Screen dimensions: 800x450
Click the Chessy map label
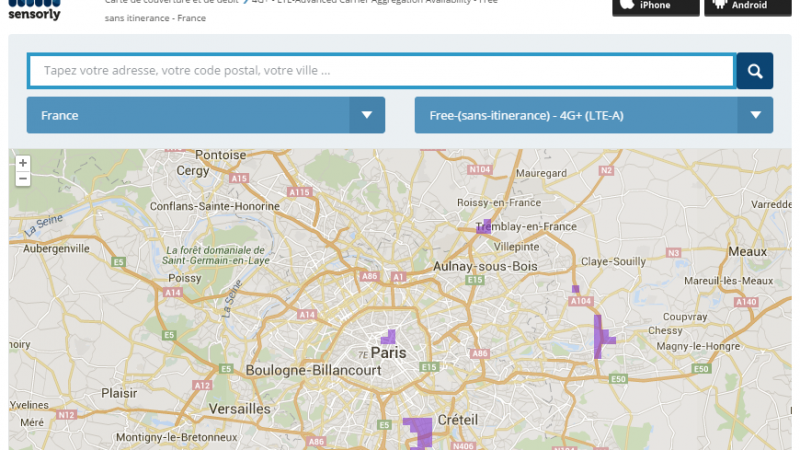point(665,331)
